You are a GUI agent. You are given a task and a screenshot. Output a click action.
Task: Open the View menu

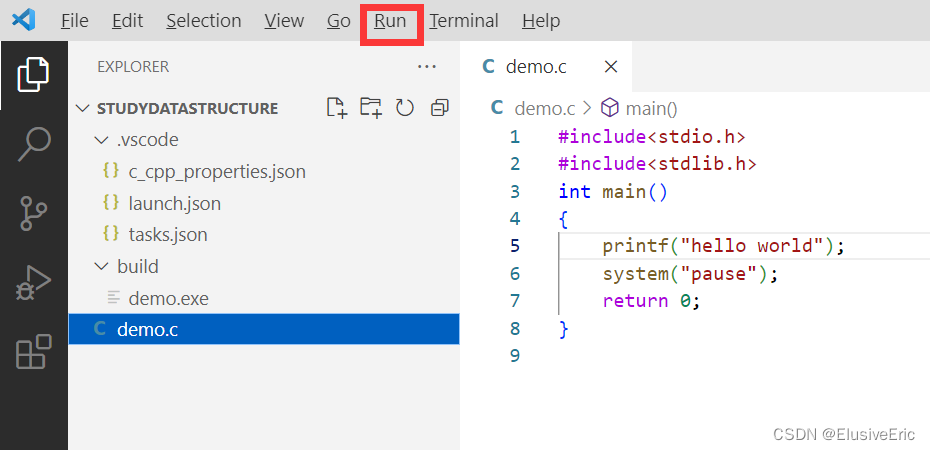coord(284,21)
